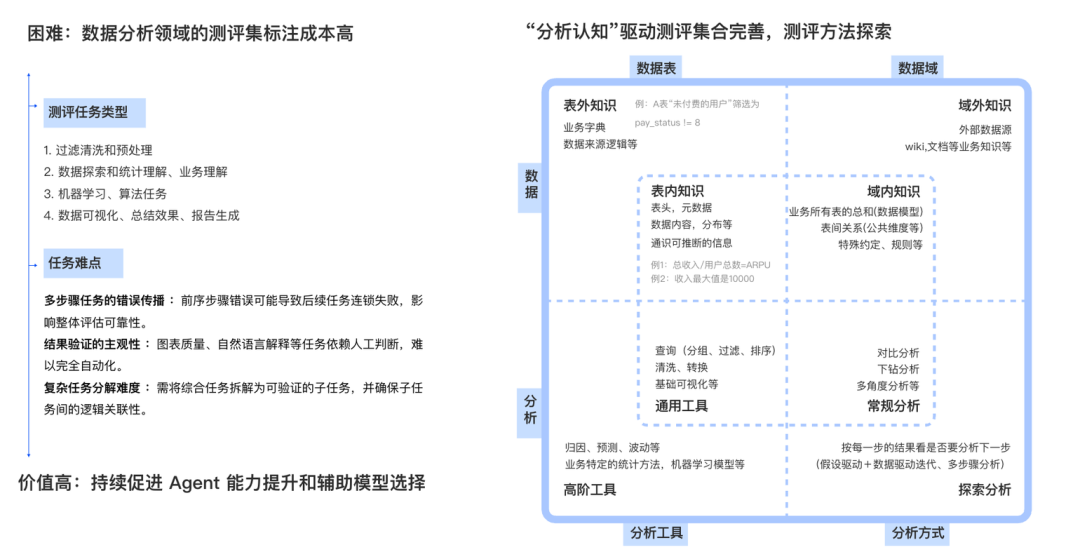
Task: Click the example text pay_status != 8
Action: click(667, 123)
